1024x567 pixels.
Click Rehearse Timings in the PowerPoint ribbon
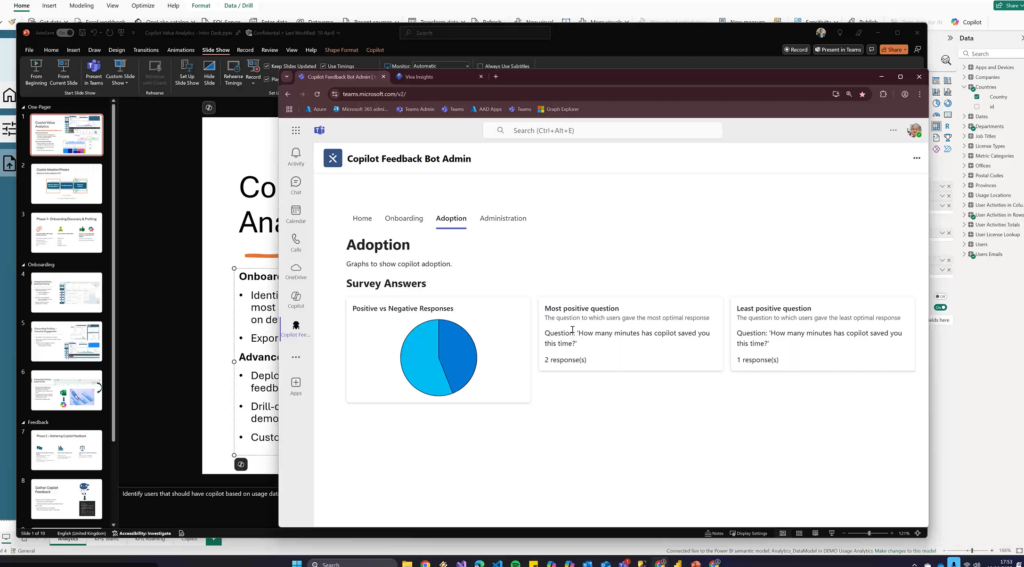click(233, 73)
